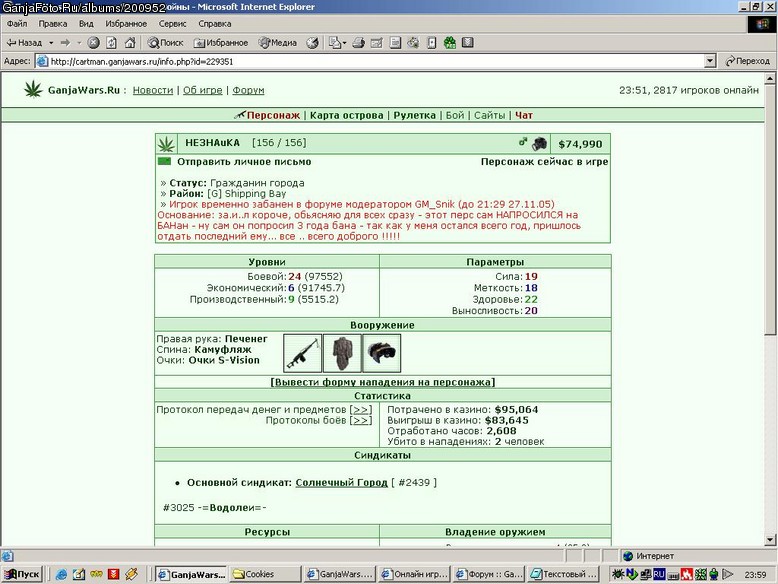778x584 pixels.
Task: Click the Камуфляж armor image
Action: pyautogui.click(x=342, y=353)
